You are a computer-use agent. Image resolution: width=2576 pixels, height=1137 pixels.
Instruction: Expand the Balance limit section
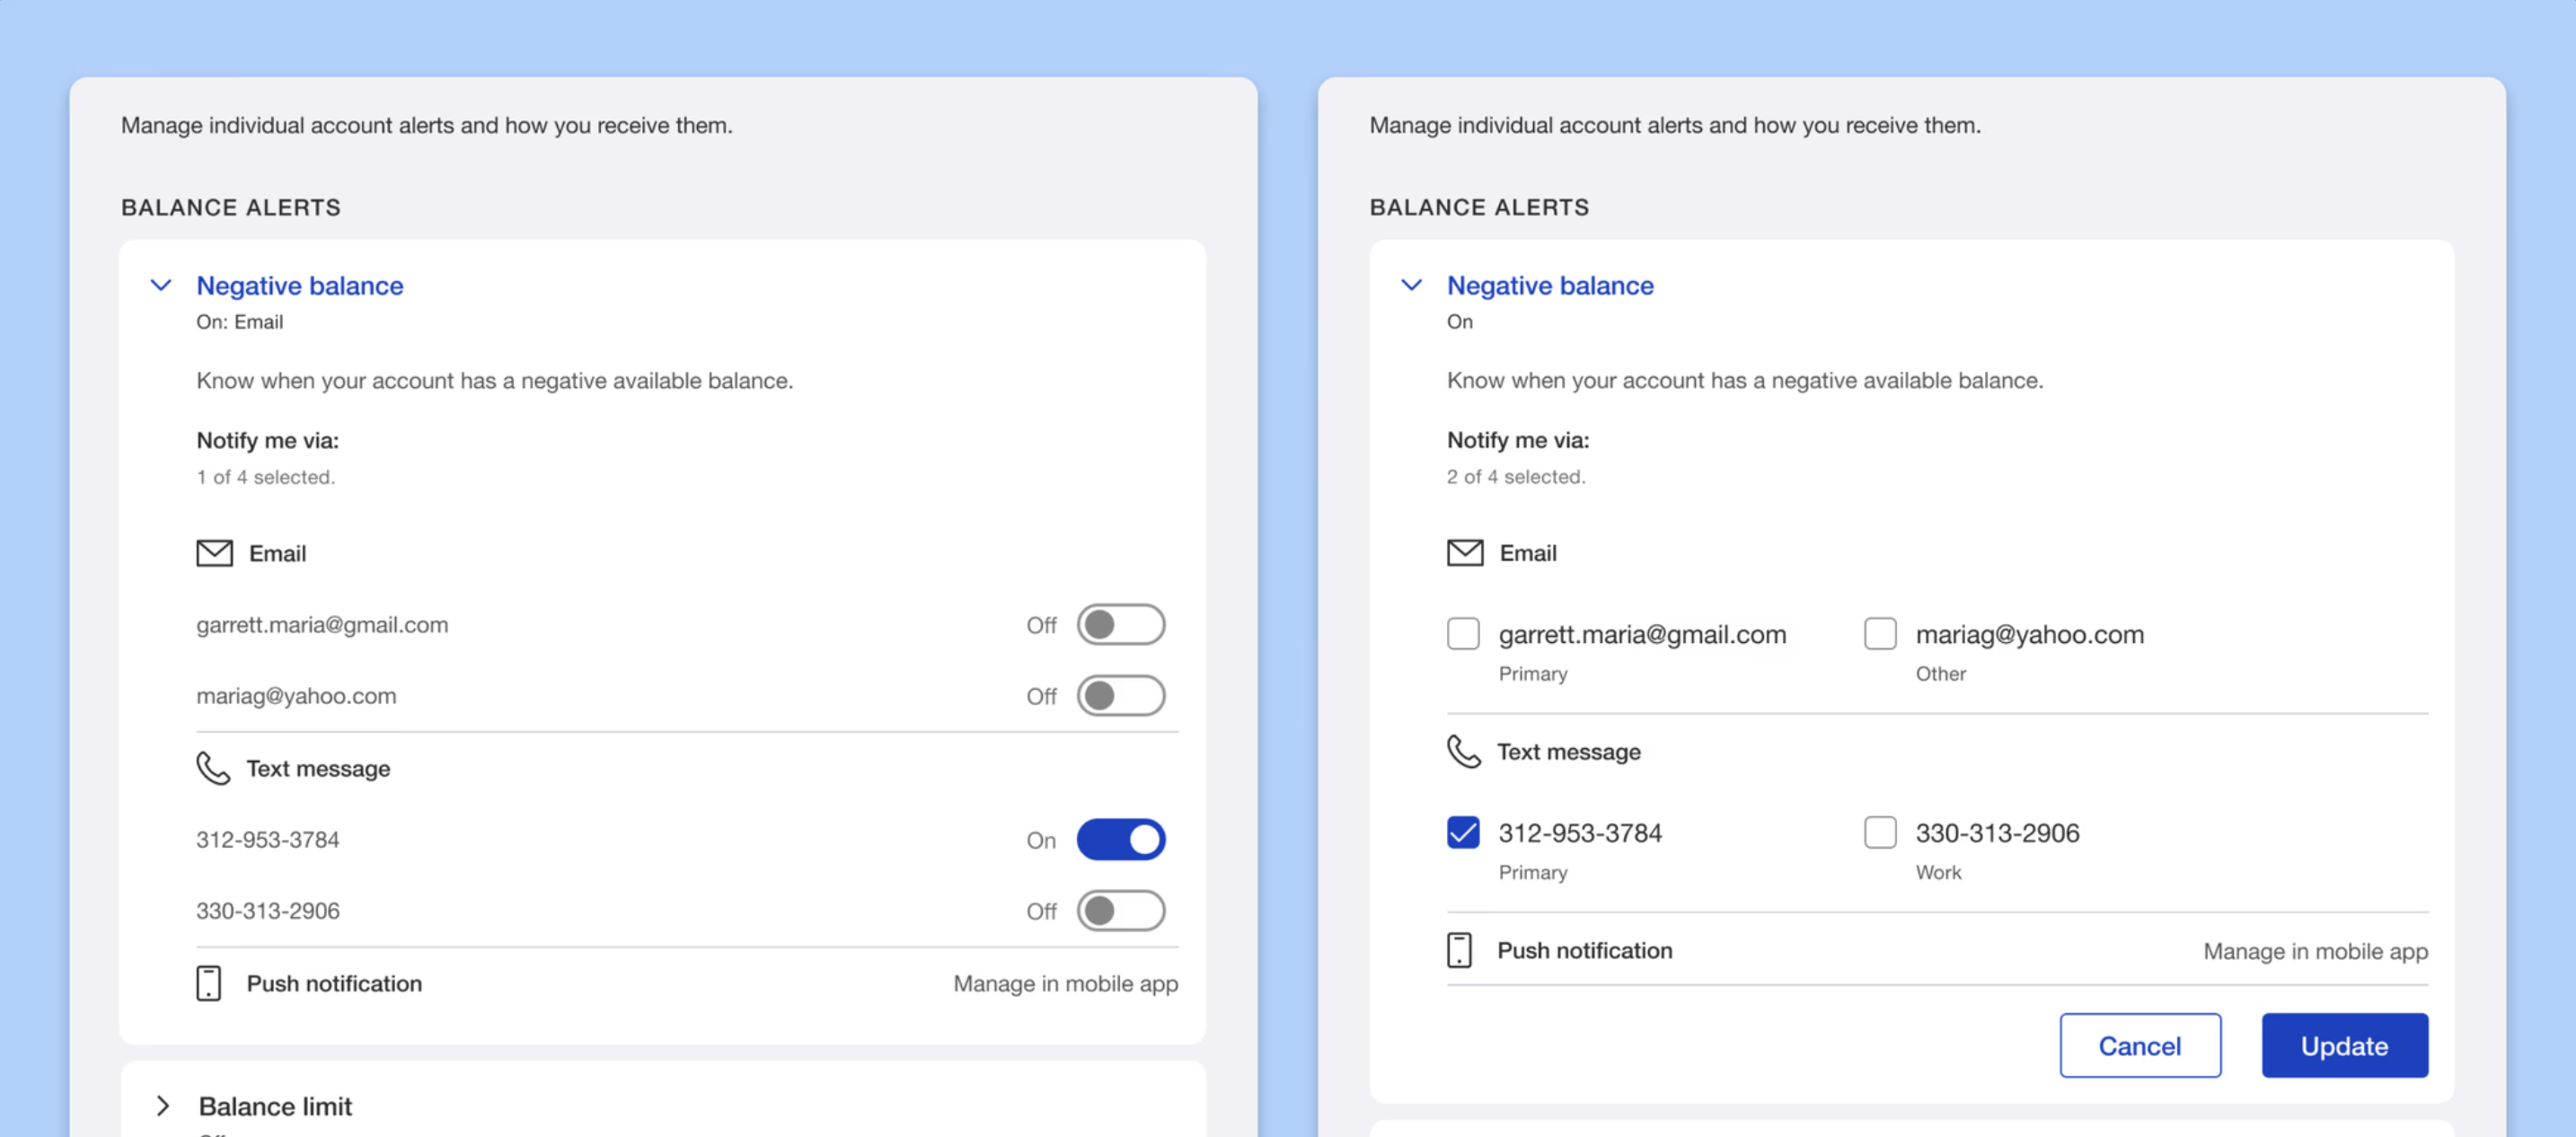163,1106
